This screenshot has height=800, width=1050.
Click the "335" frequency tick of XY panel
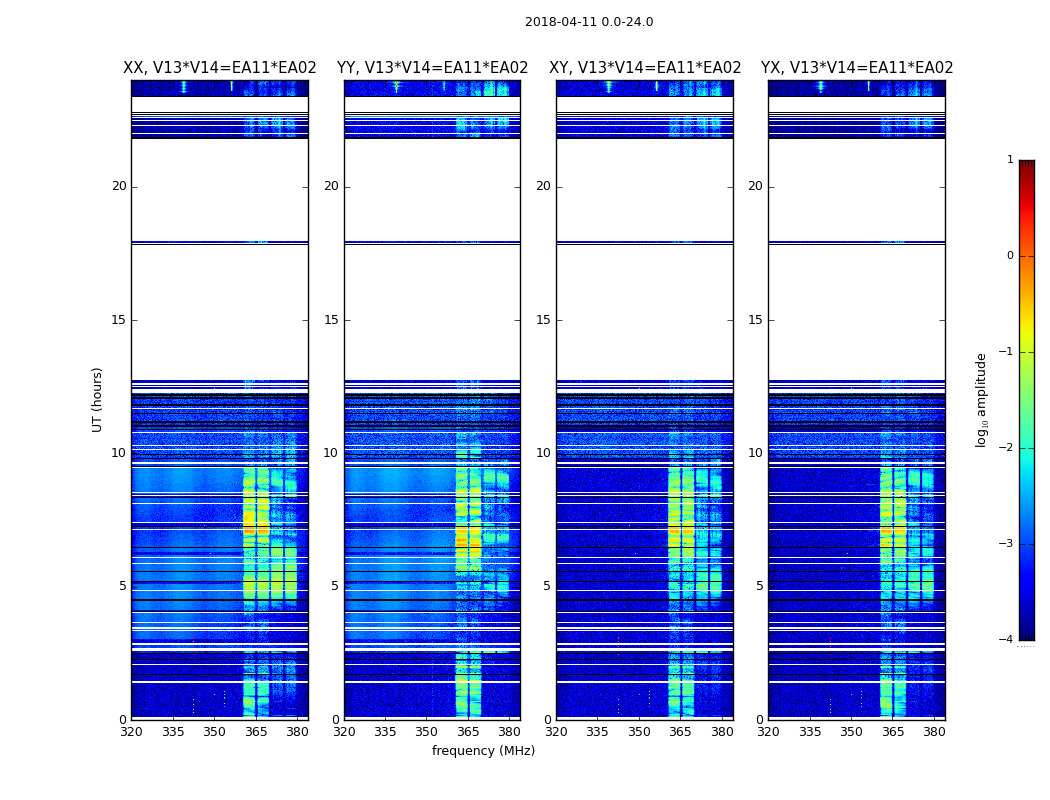[x=597, y=732]
